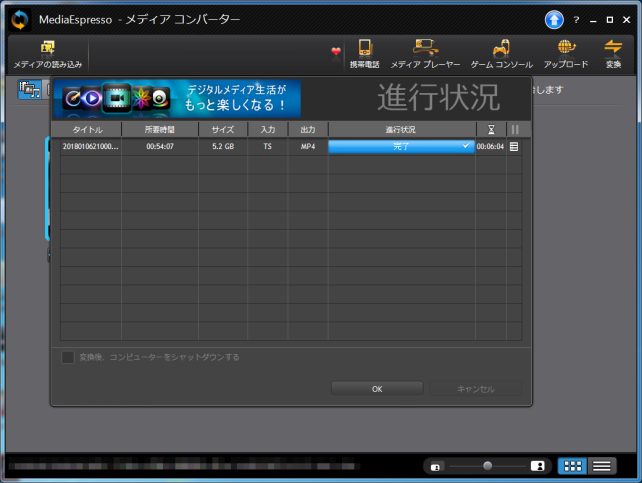Open the question mark help icon

[x=576, y=20]
